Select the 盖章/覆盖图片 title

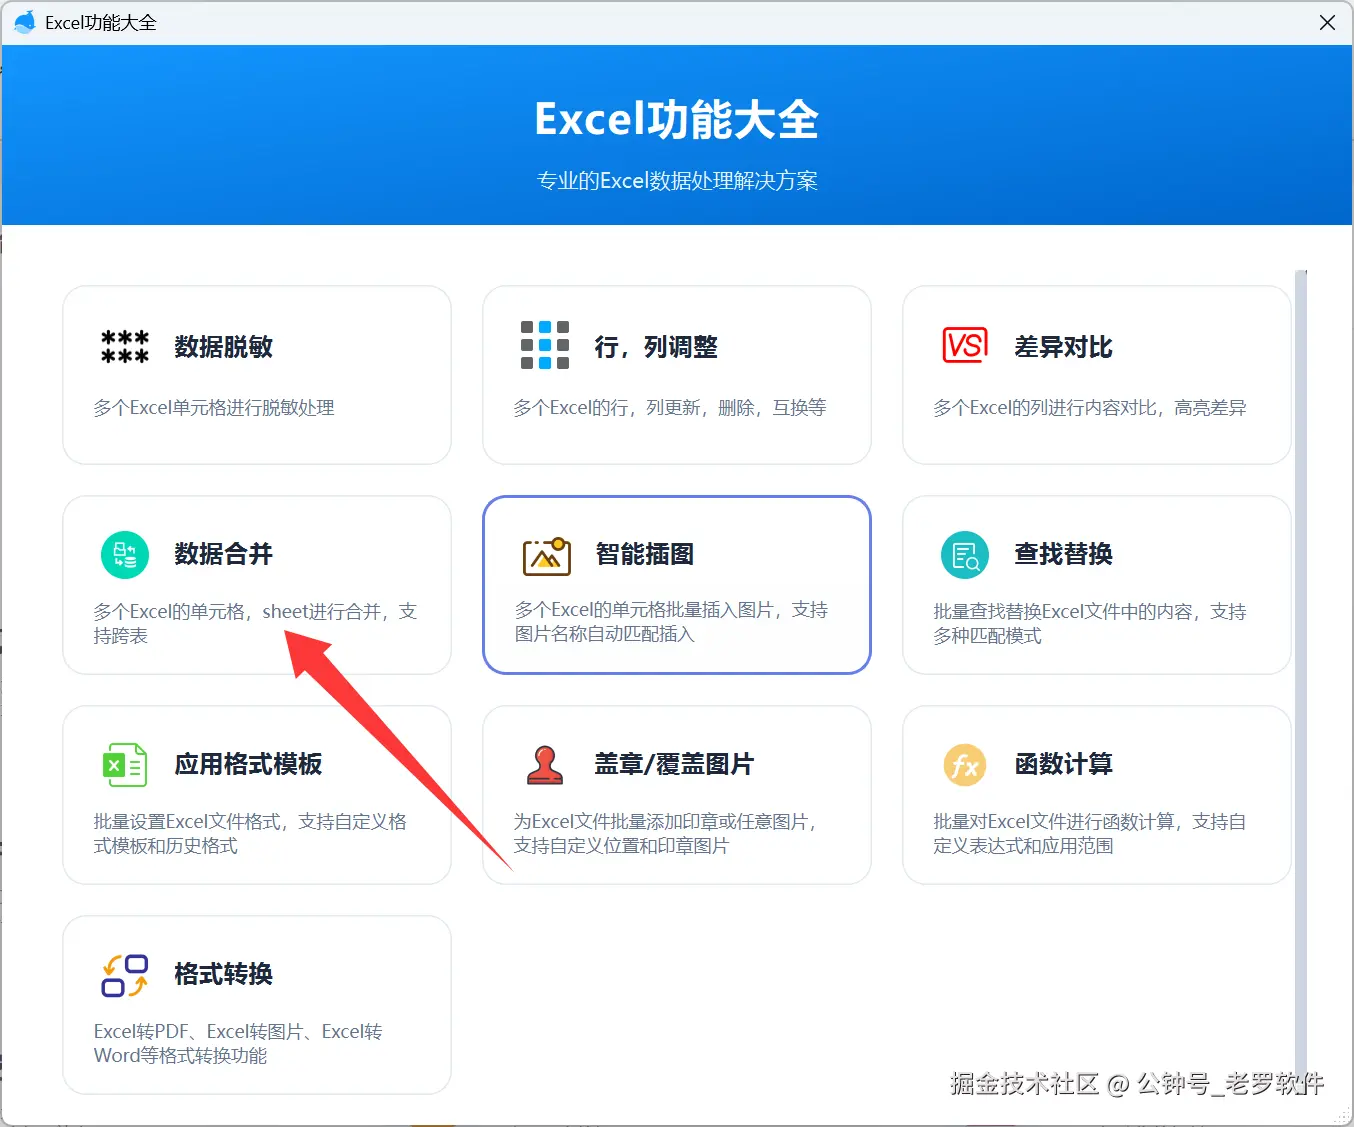coord(674,764)
